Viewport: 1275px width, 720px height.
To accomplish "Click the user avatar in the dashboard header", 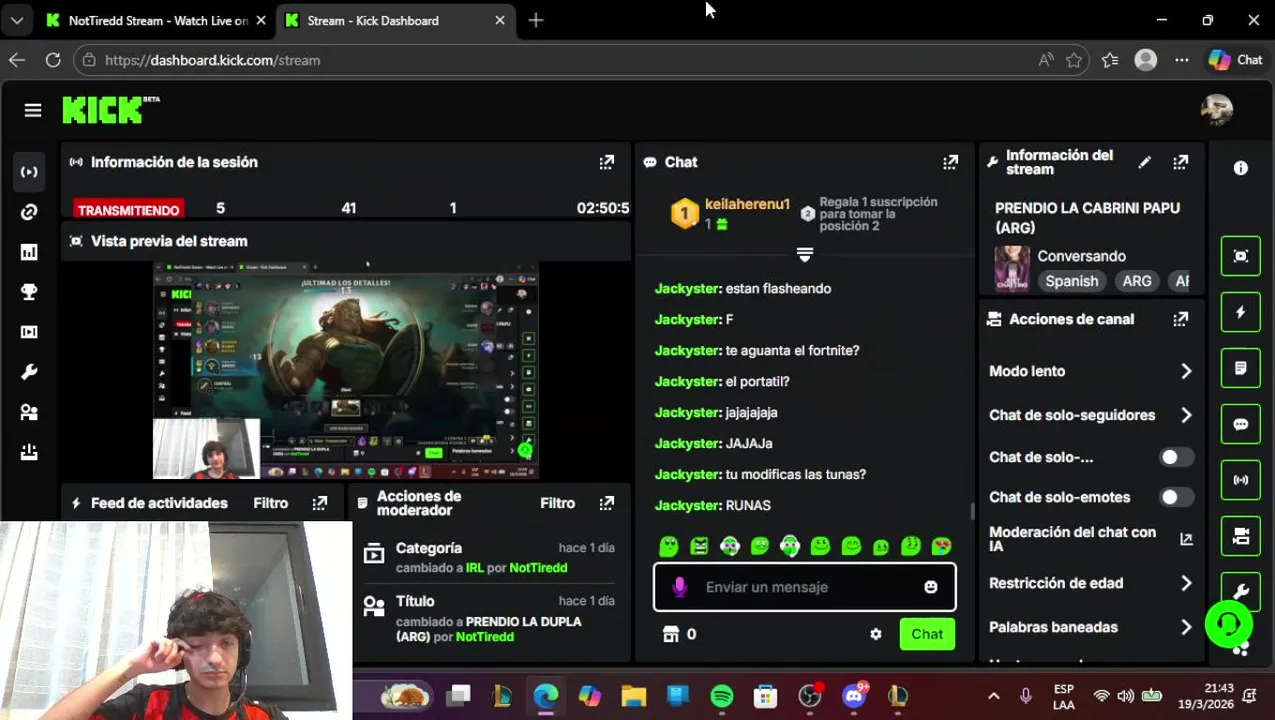I will [x=1217, y=110].
